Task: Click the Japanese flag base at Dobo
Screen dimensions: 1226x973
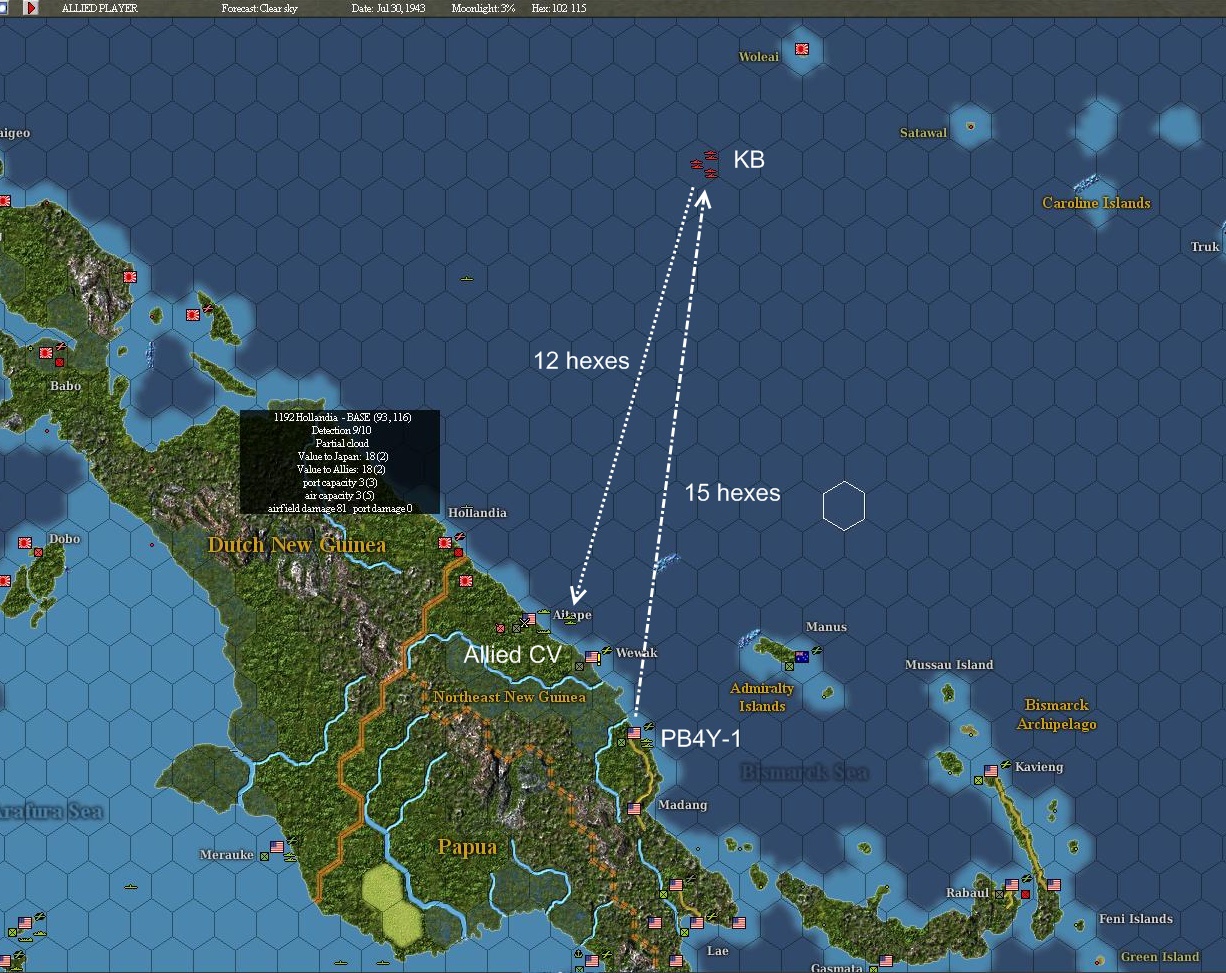Action: point(25,543)
